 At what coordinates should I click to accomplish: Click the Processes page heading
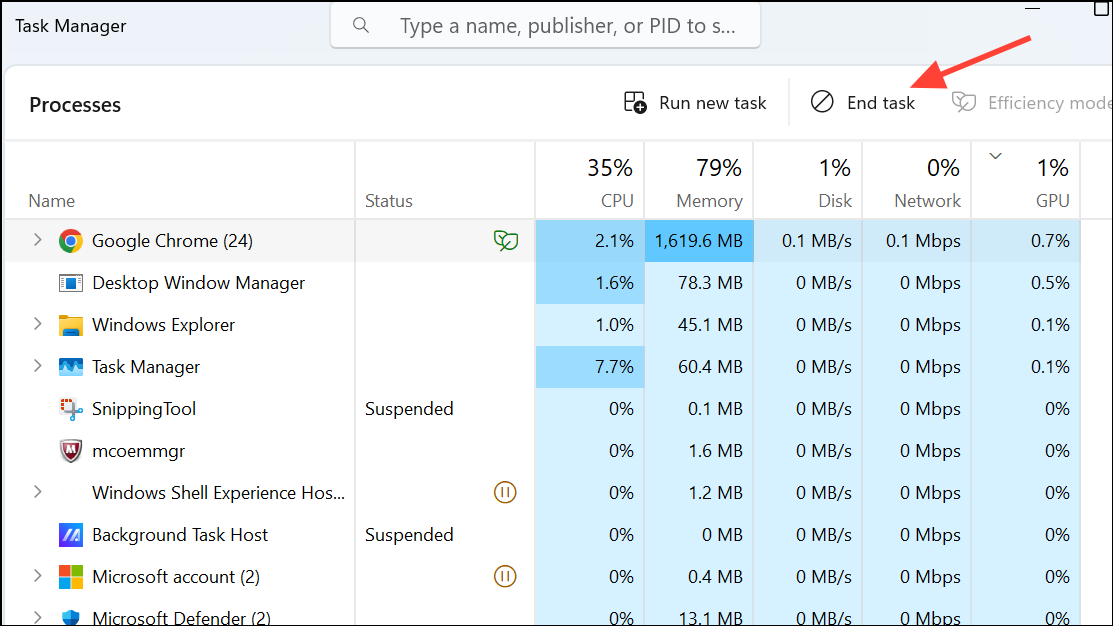click(x=75, y=105)
